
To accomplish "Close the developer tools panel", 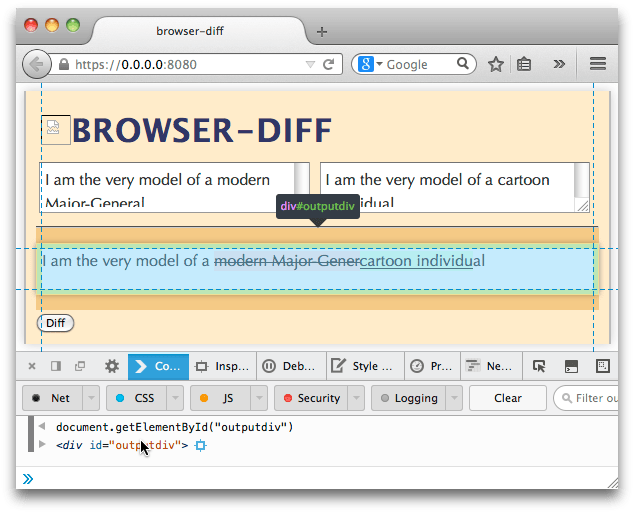I will (x=32, y=366).
